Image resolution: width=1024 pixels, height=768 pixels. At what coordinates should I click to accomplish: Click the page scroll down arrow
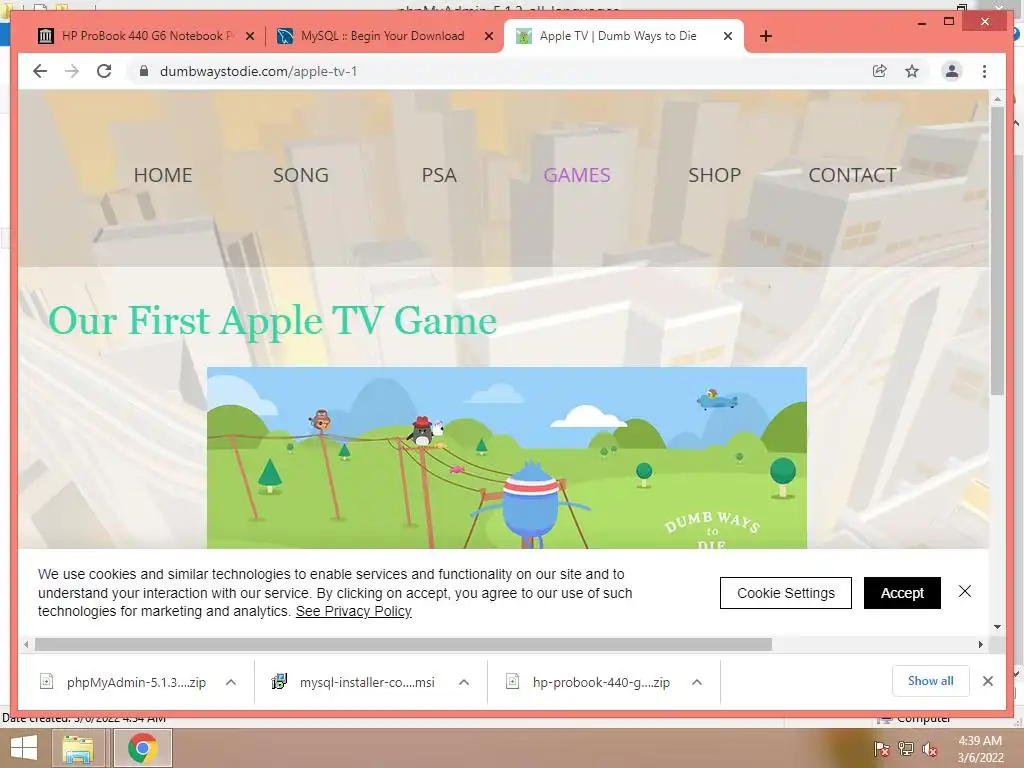[x=997, y=627]
